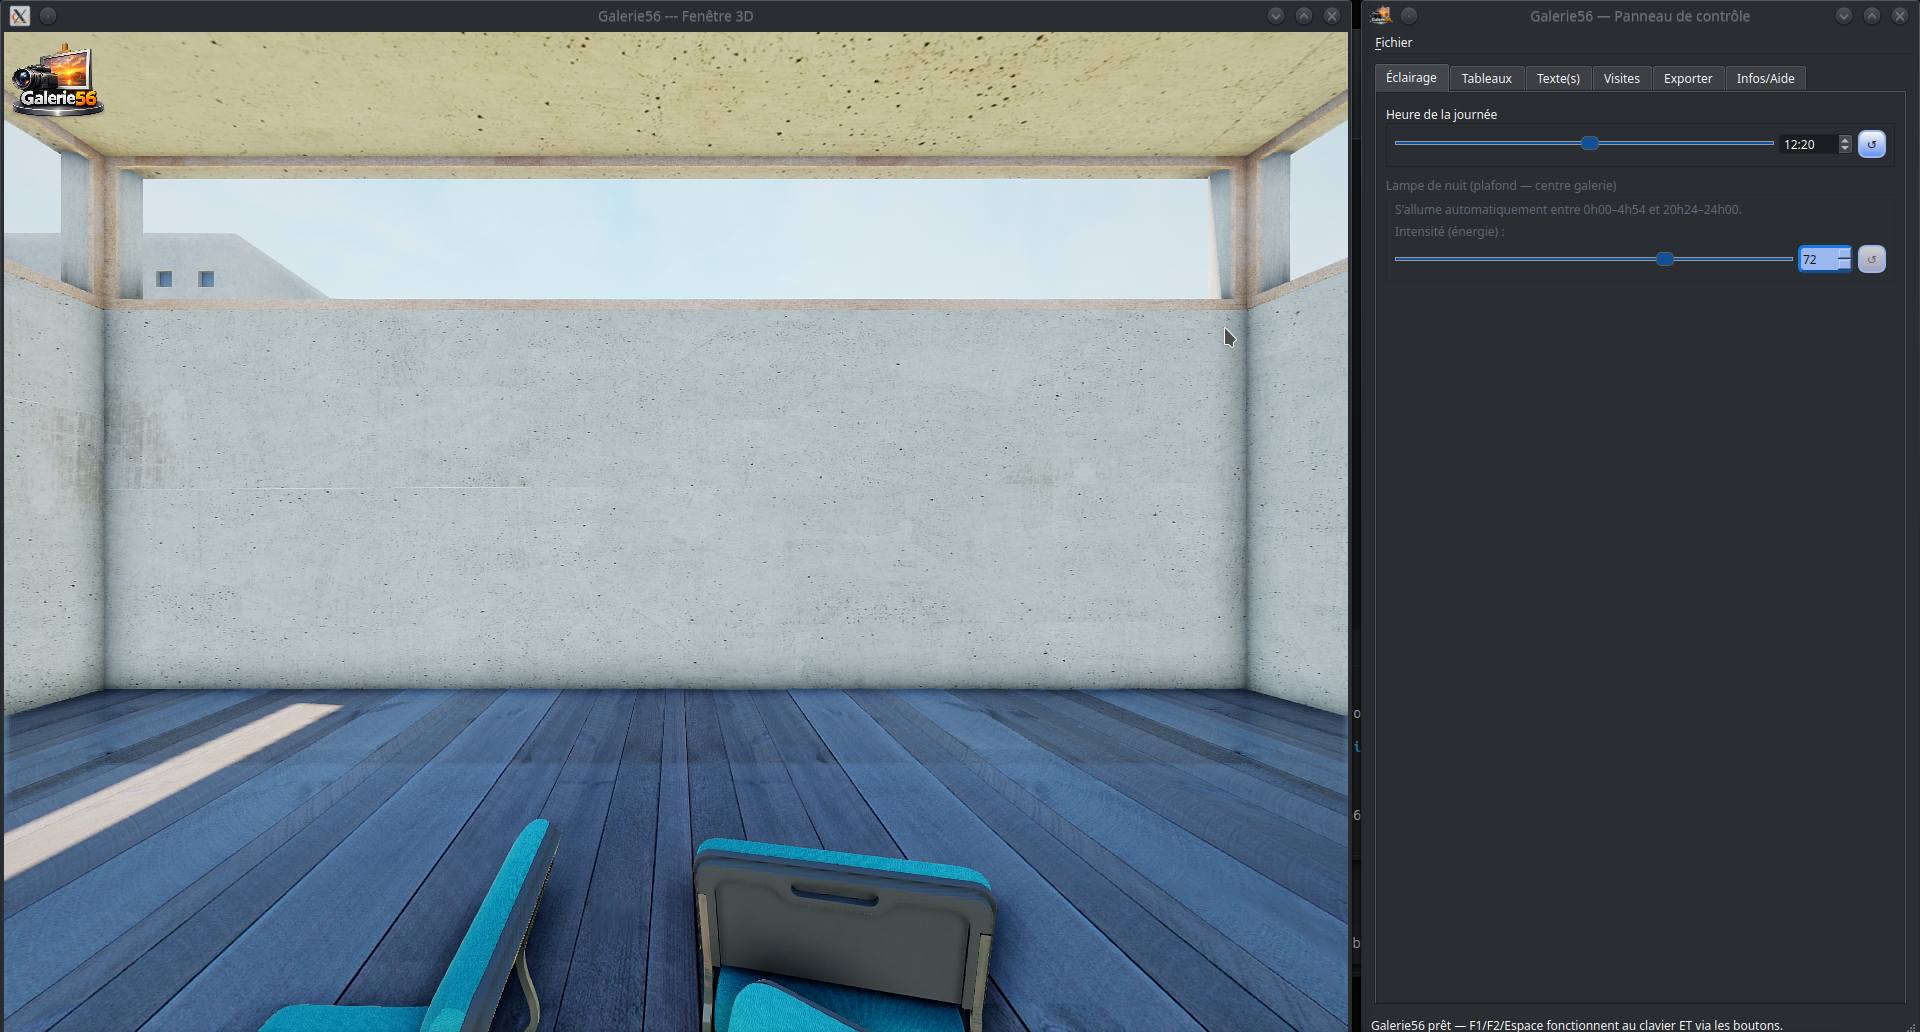Screen dimensions: 1920x1032
Task: Select the Éclairage tab
Action: [1411, 77]
